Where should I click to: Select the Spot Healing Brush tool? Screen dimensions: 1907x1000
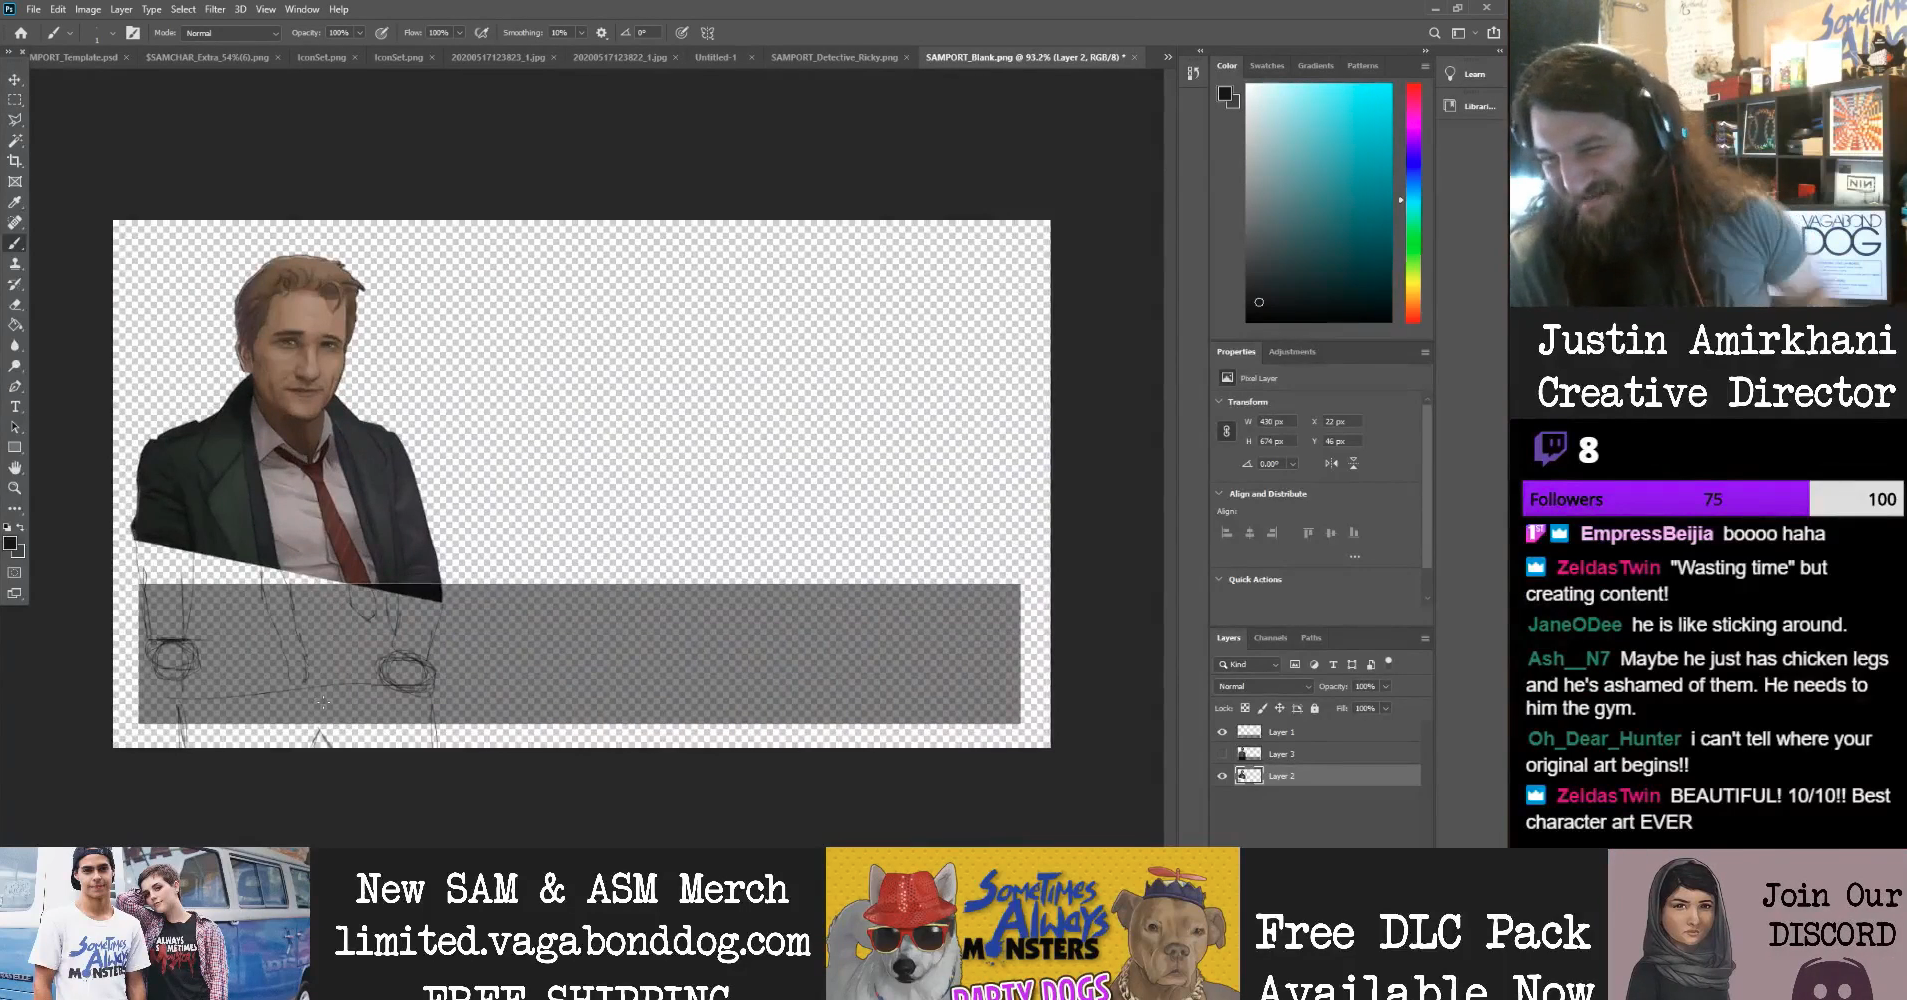[15, 223]
